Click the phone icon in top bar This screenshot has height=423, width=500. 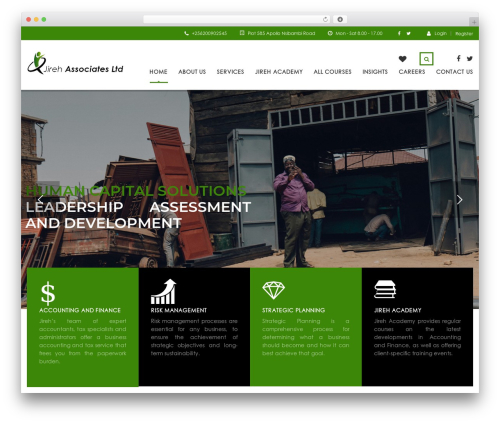186,33
